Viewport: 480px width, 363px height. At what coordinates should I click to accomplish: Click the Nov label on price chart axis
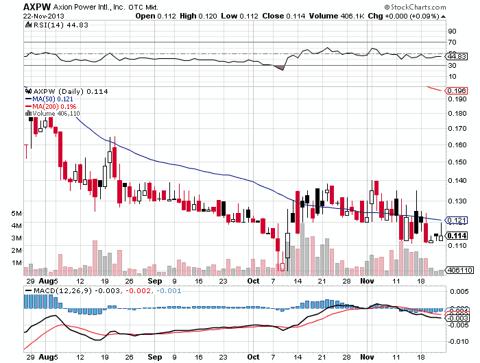(x=367, y=281)
